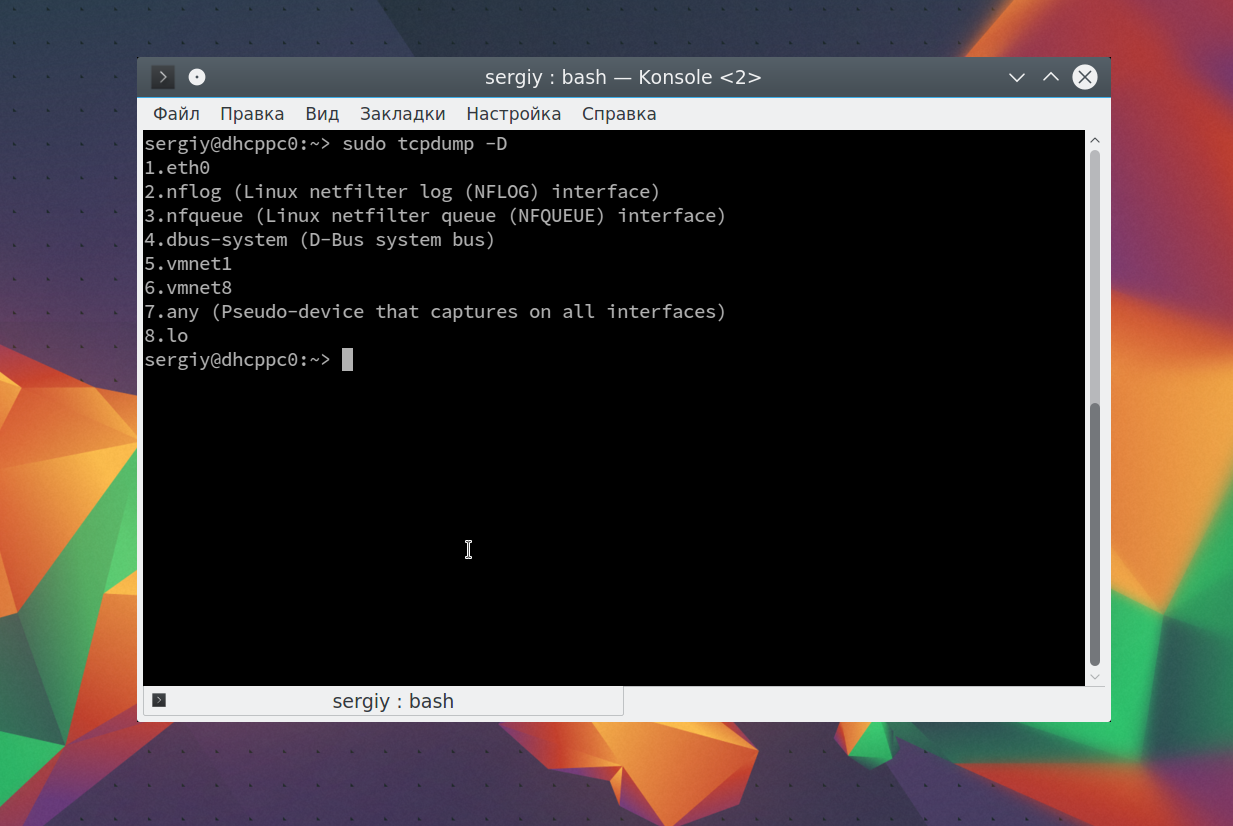Click the scrollbar down arrow

click(x=1095, y=677)
